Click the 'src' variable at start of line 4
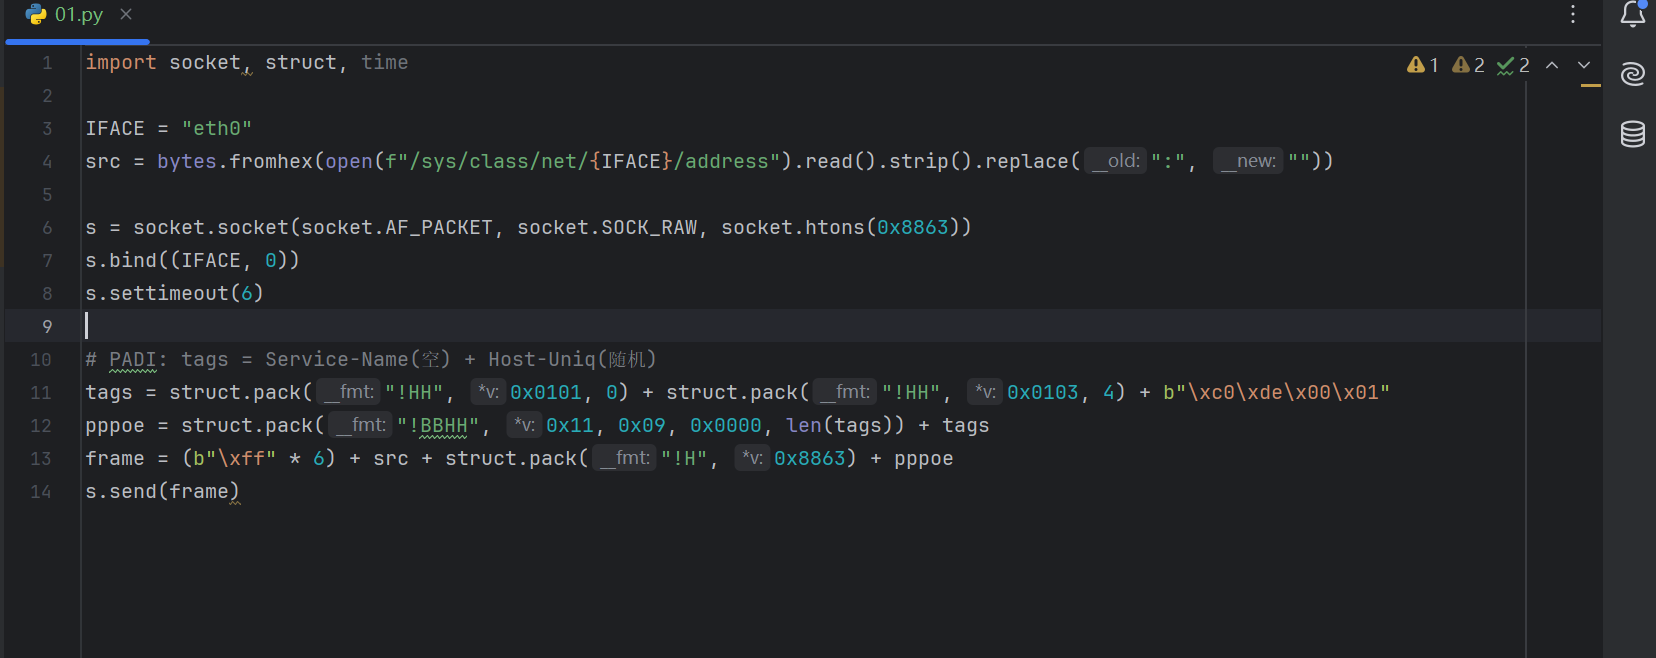 coord(103,161)
